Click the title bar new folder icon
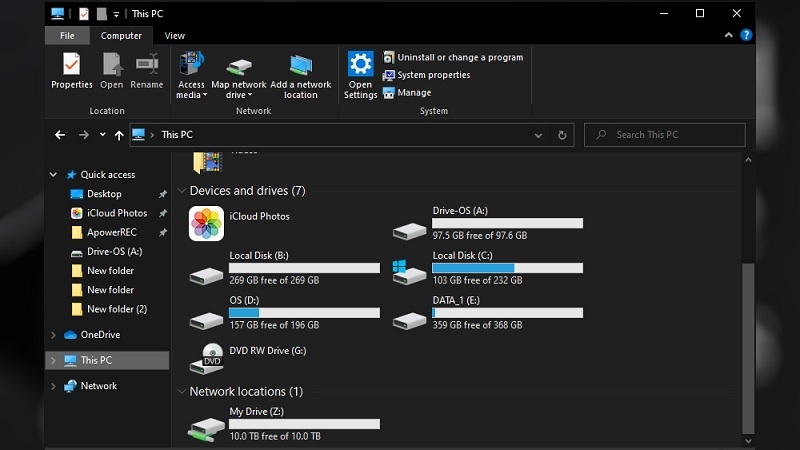This screenshot has width=800, height=450. click(x=102, y=14)
